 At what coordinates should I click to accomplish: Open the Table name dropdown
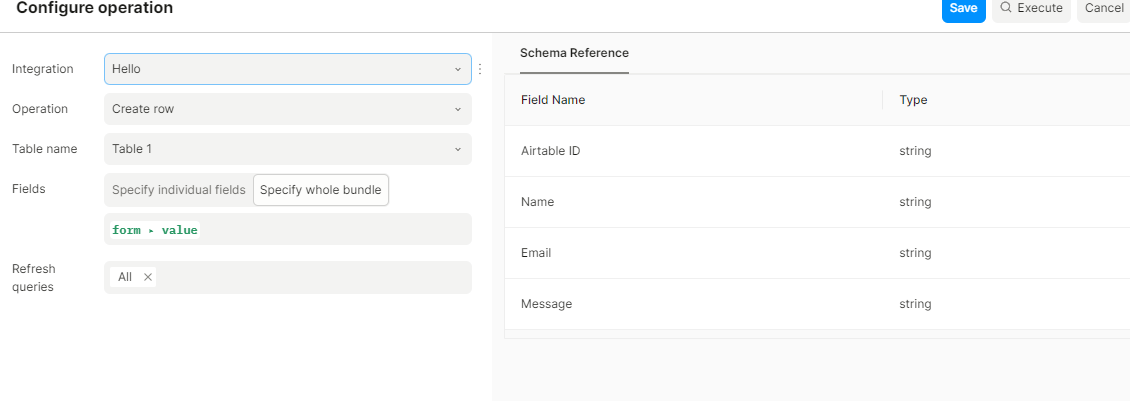287,149
